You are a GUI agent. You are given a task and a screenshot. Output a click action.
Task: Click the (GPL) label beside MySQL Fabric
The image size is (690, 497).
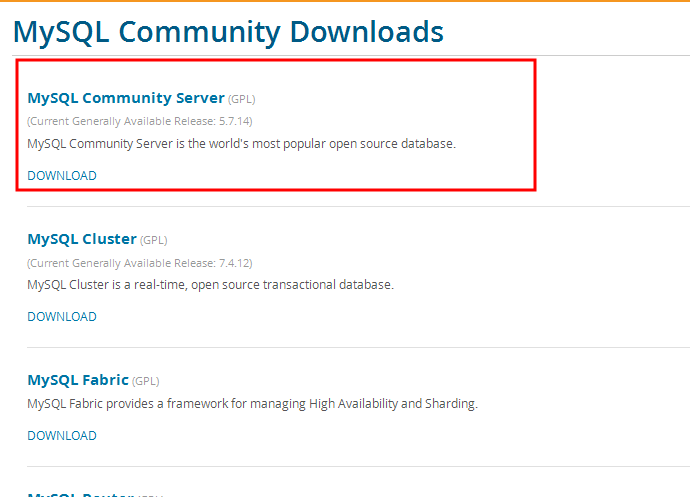[x=146, y=381]
